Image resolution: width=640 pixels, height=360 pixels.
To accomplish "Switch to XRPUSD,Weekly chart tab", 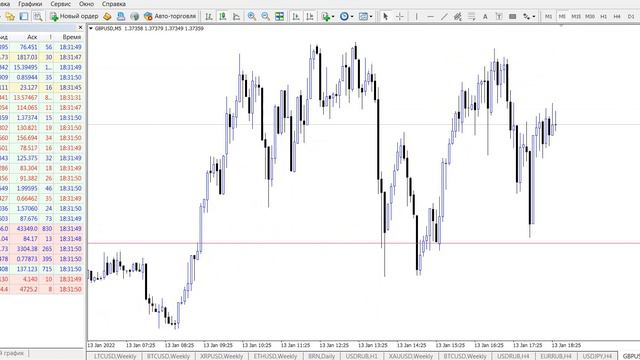I will (222, 356).
